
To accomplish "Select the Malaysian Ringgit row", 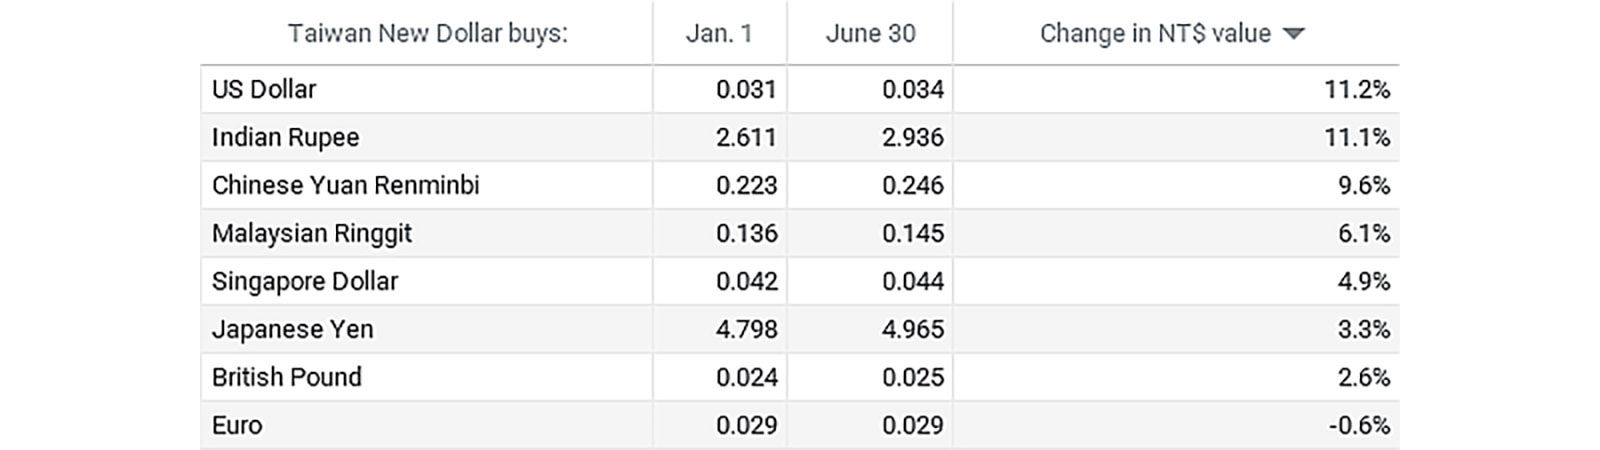I will point(800,233).
